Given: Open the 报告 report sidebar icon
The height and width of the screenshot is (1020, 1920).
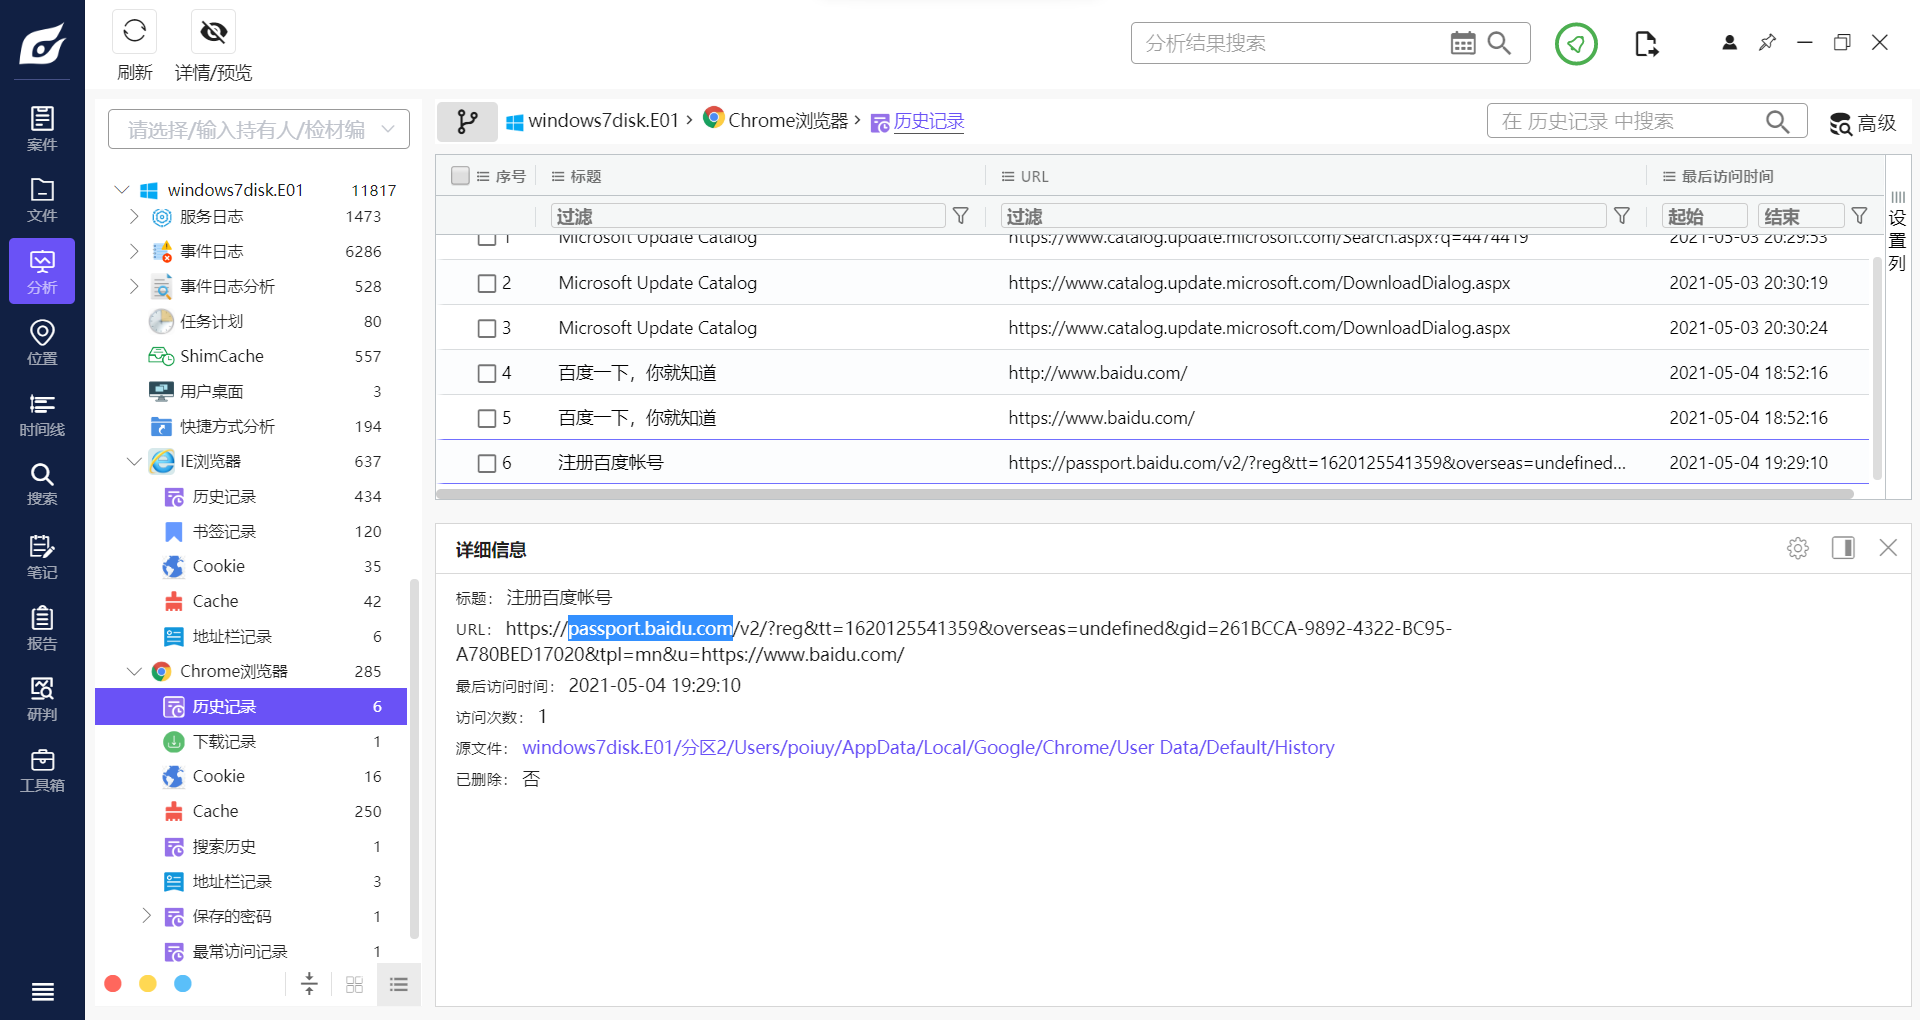Looking at the screenshot, I should click(x=42, y=628).
